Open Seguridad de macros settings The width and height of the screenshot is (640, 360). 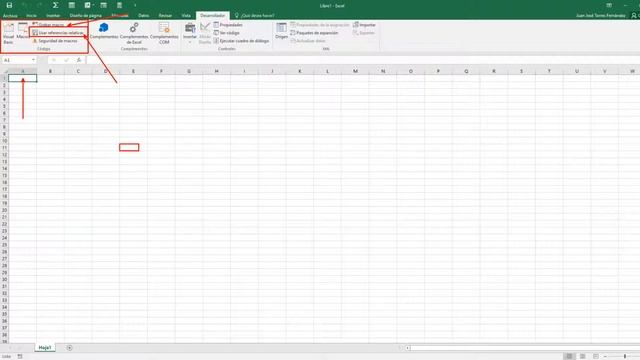(55, 41)
